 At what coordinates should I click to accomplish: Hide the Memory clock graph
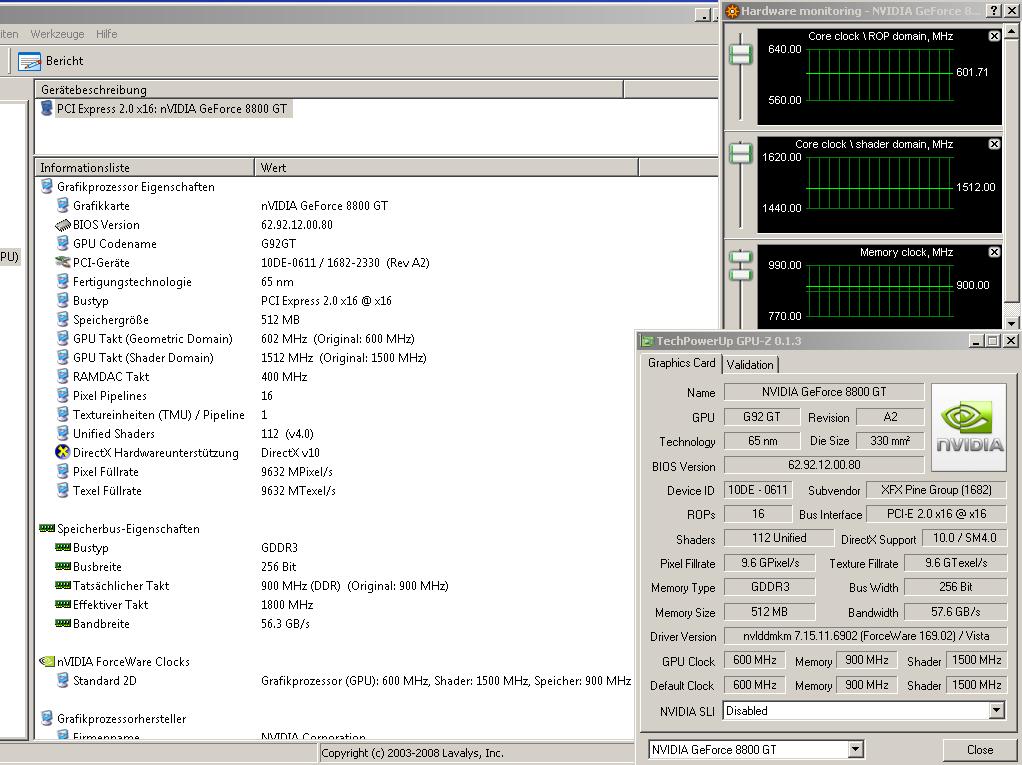pos(994,252)
